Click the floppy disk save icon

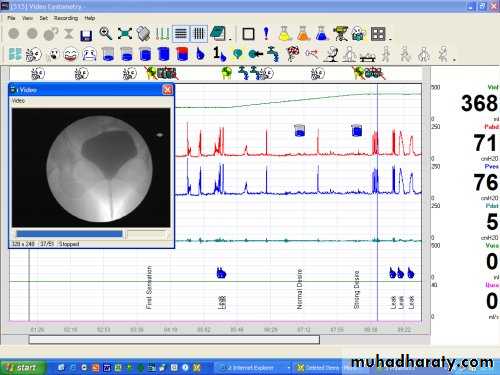86,35
